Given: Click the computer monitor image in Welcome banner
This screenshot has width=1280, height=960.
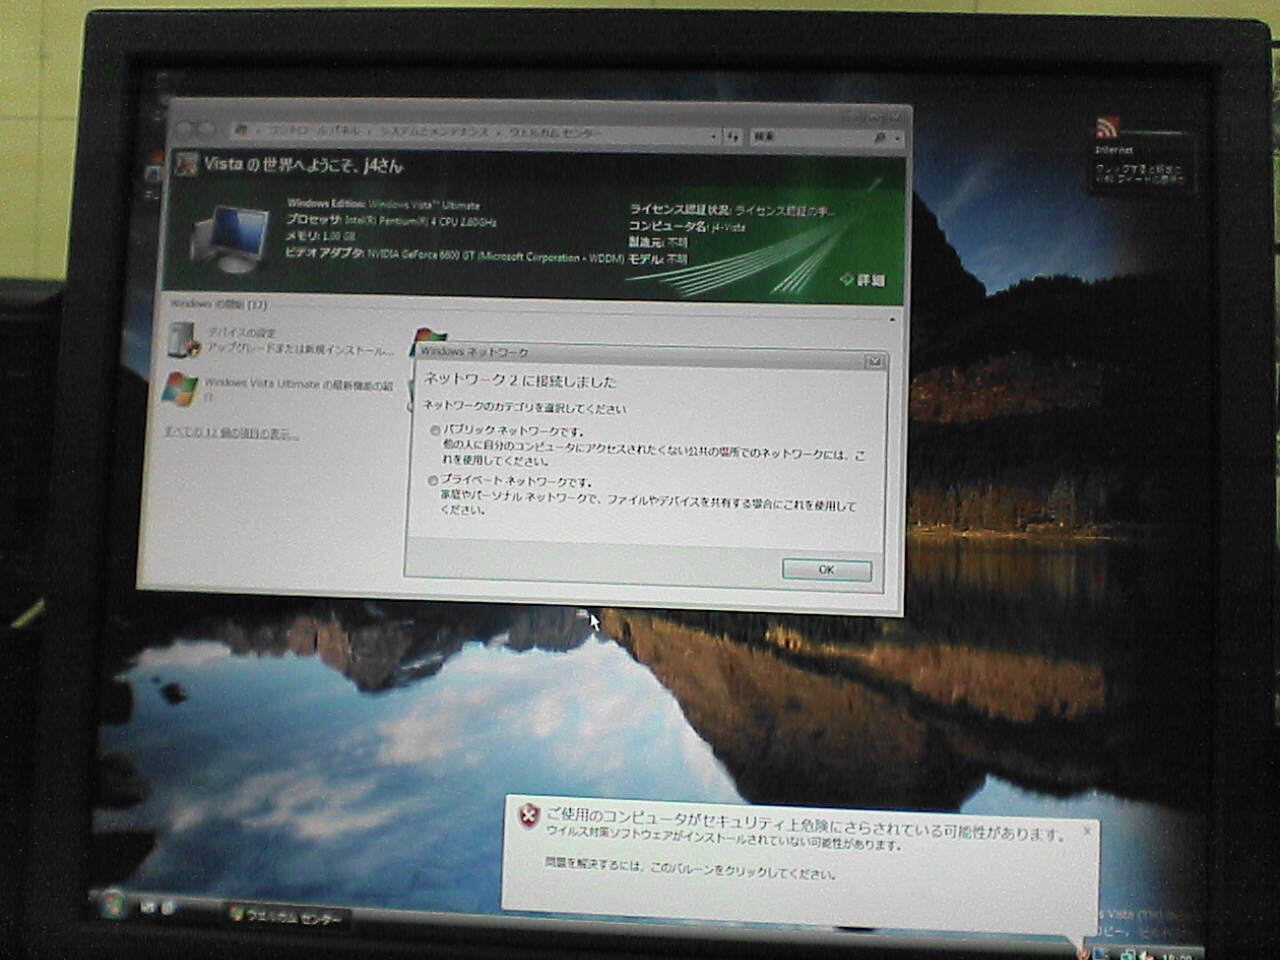Looking at the screenshot, I should [x=230, y=238].
